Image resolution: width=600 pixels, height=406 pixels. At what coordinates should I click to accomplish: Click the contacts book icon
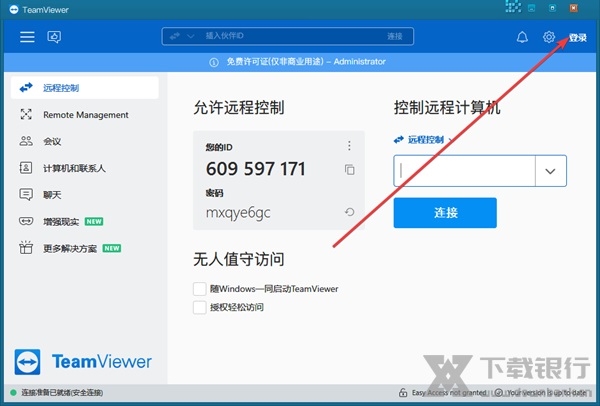click(x=26, y=168)
